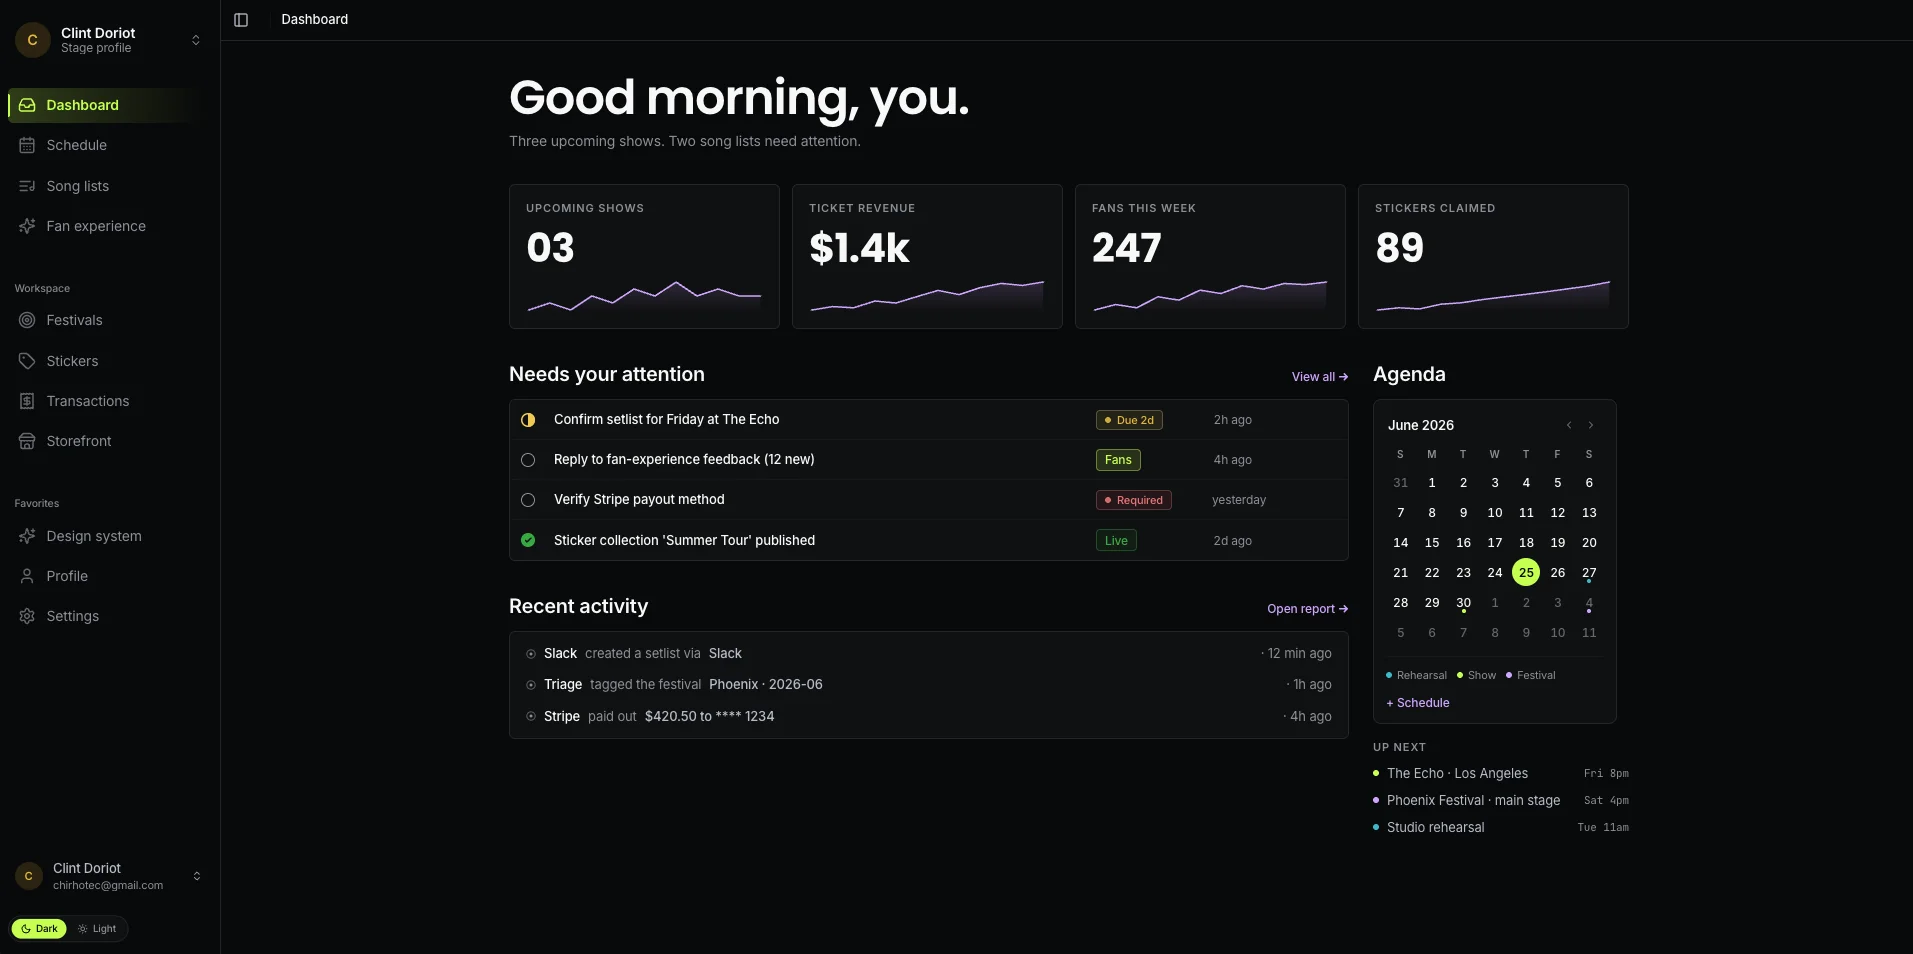
Task: Click the top Clint Doriot avatar
Action: (32, 40)
